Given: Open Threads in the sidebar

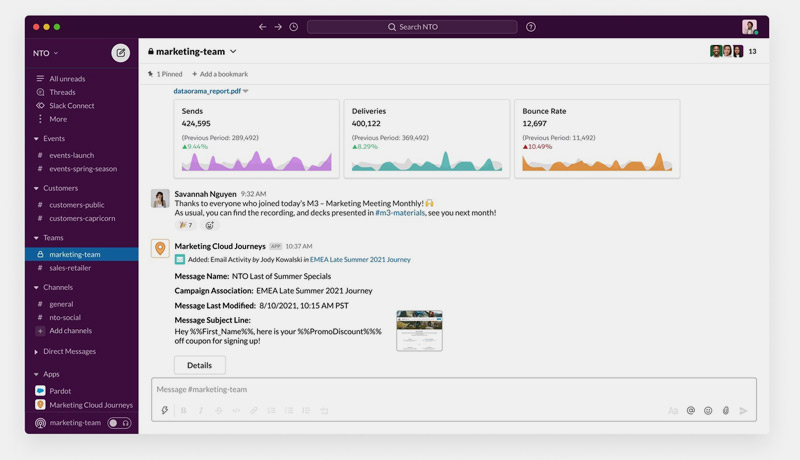Looking at the screenshot, I should pos(62,92).
